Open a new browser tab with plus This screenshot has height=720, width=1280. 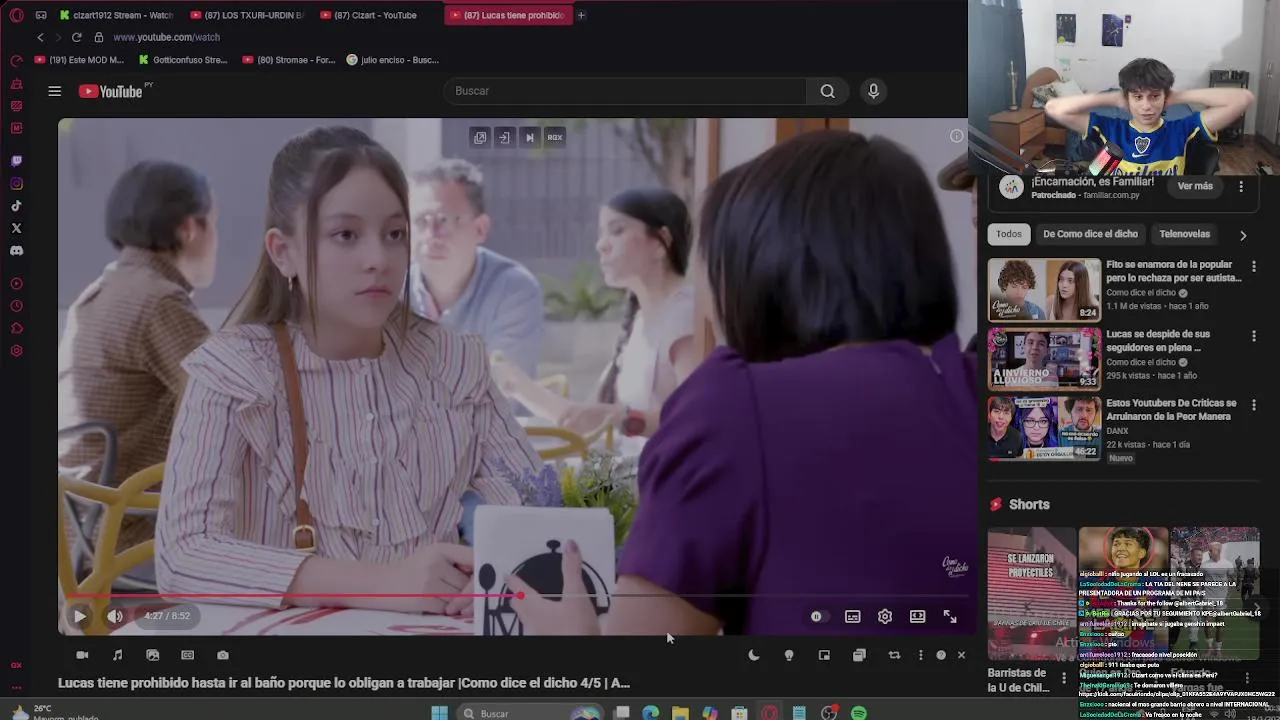point(581,15)
